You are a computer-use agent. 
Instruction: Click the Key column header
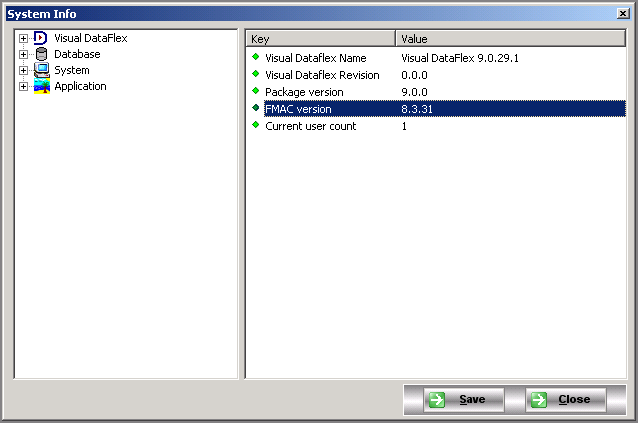tap(320, 39)
